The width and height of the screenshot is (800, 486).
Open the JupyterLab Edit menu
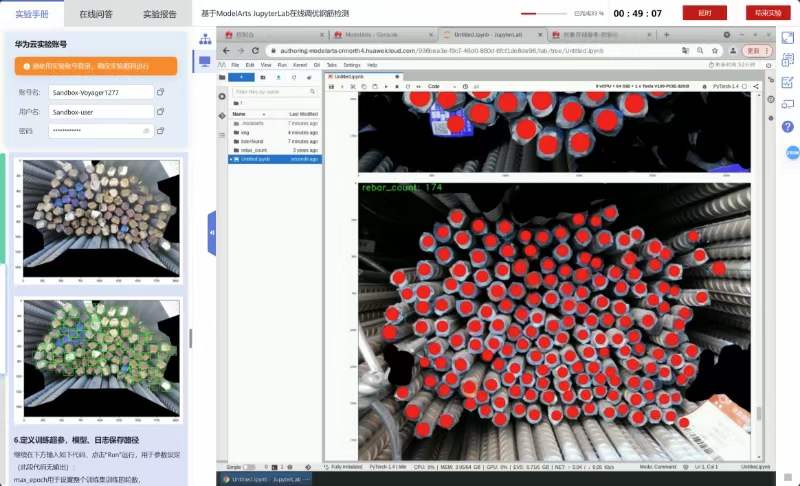coord(250,65)
